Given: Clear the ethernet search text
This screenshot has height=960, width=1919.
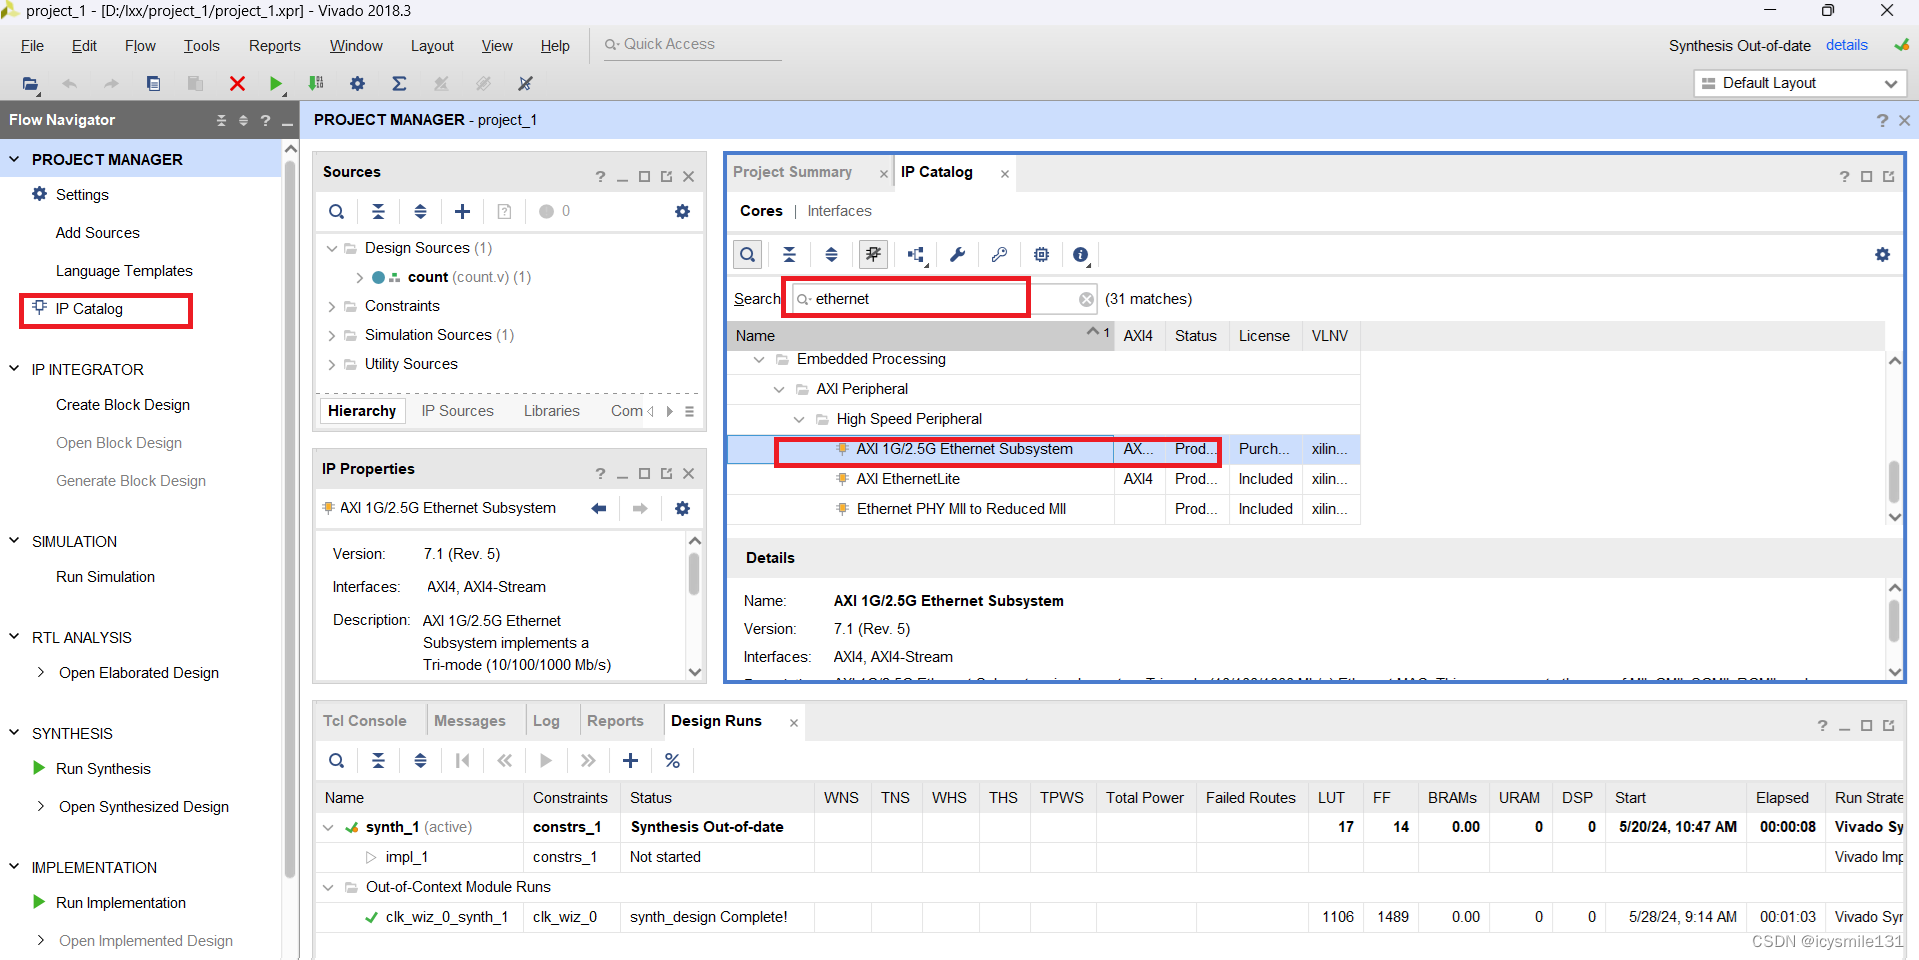Looking at the screenshot, I should click(1086, 299).
